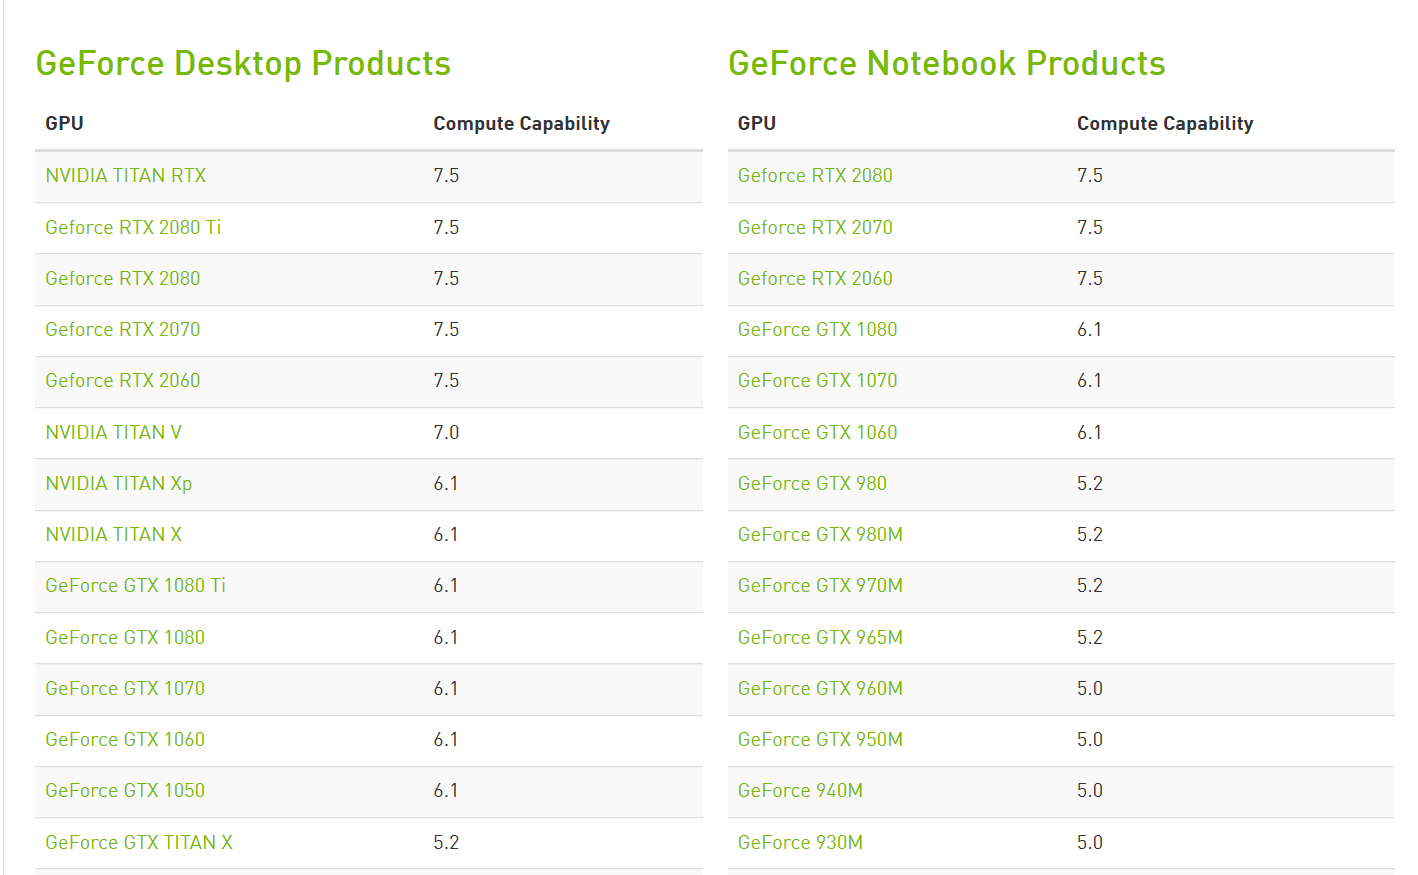Open the NVIDIA TITAN RTX link
The image size is (1418, 875).
coord(125,176)
